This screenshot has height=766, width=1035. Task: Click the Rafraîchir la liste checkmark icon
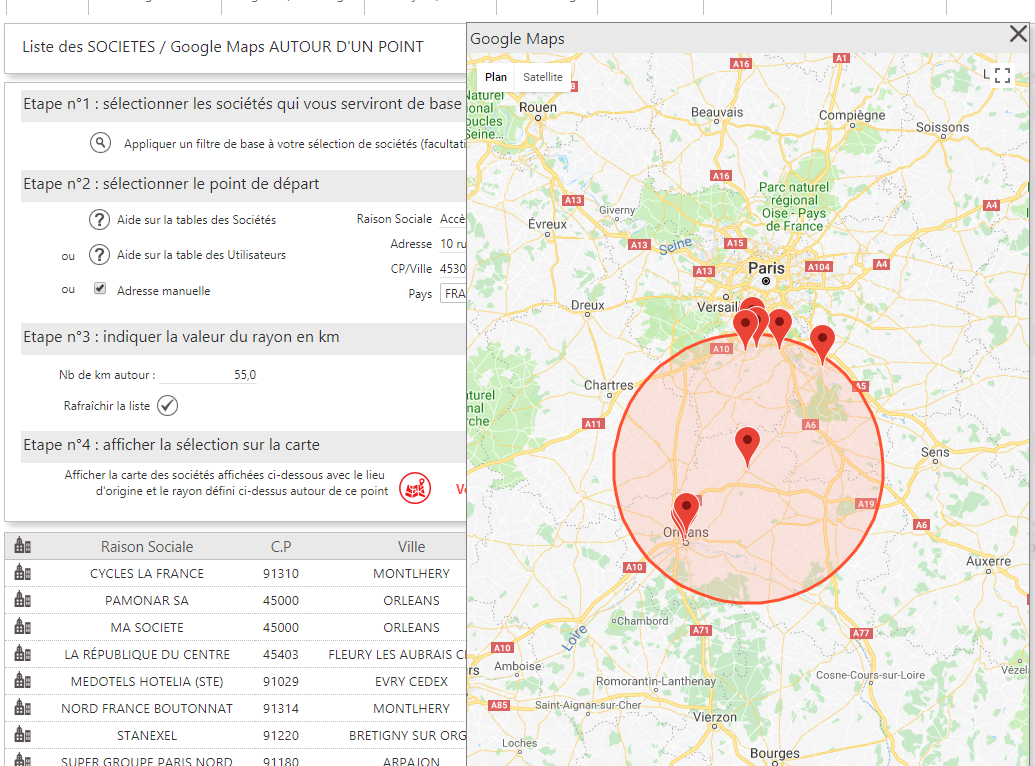168,405
